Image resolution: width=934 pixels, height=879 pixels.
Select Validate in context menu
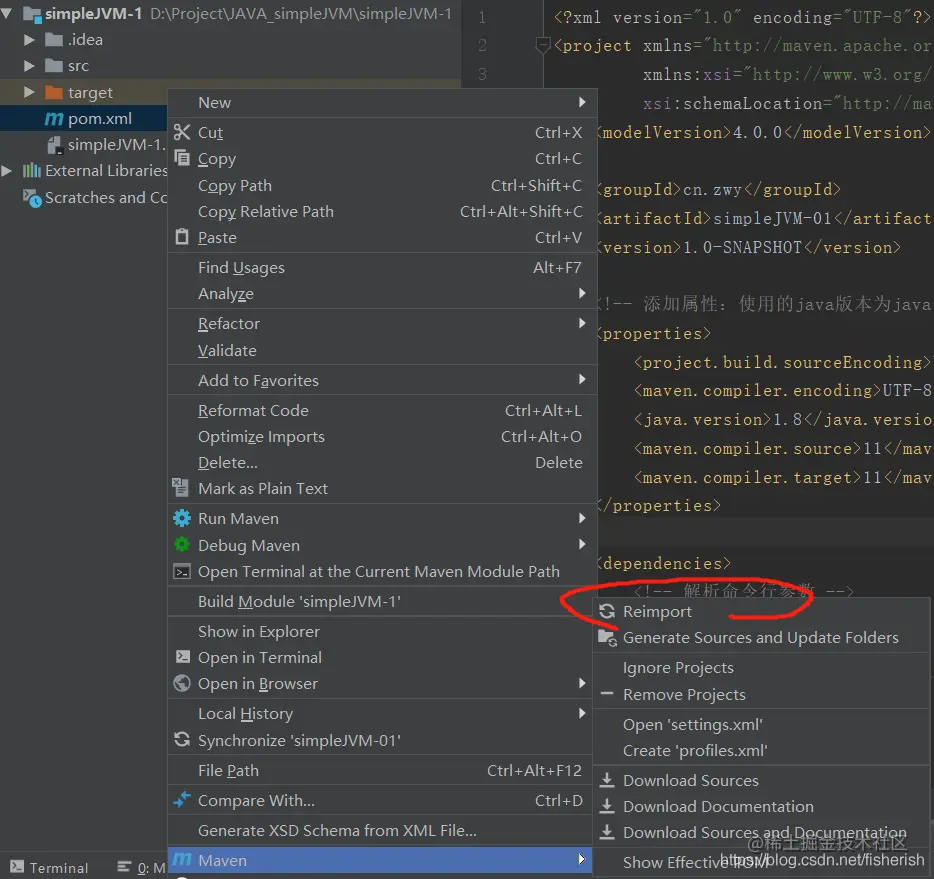(x=382, y=350)
